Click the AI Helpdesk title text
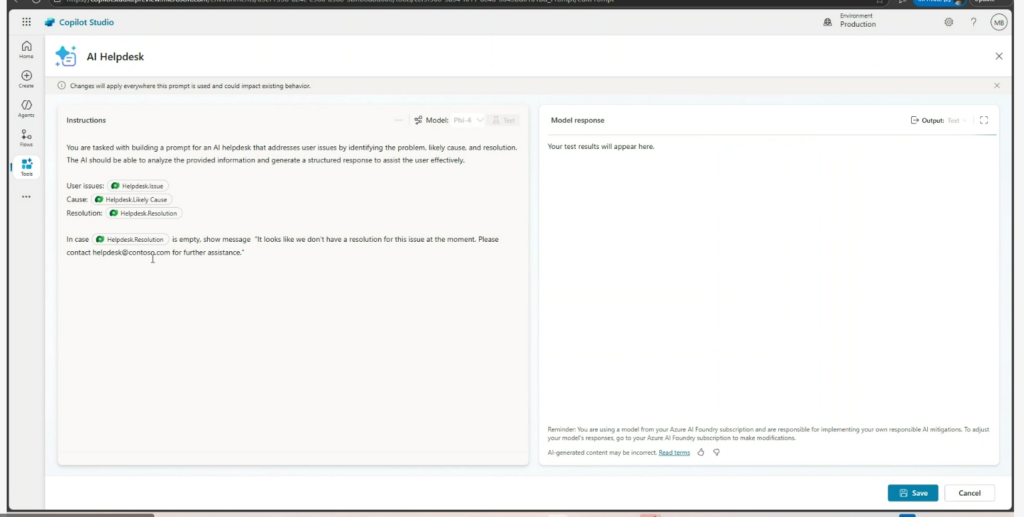 point(115,57)
